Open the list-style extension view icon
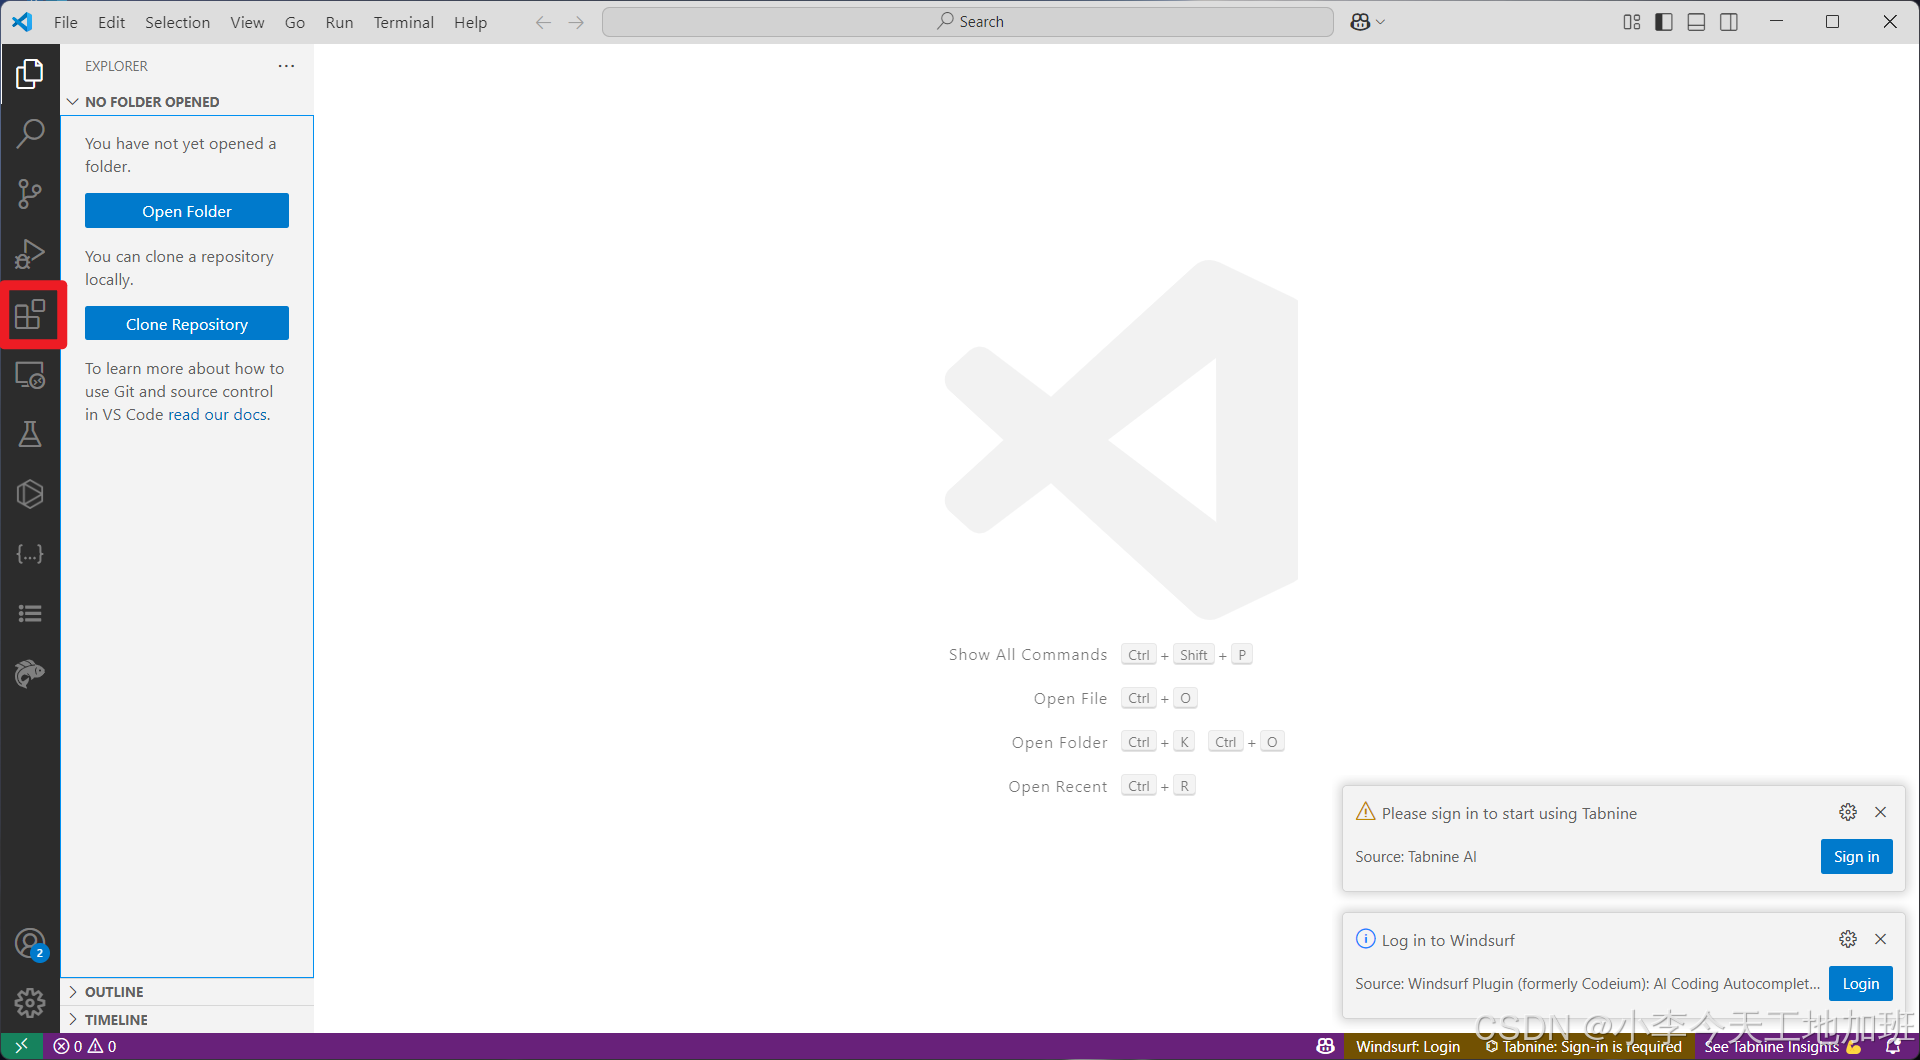 click(x=30, y=613)
